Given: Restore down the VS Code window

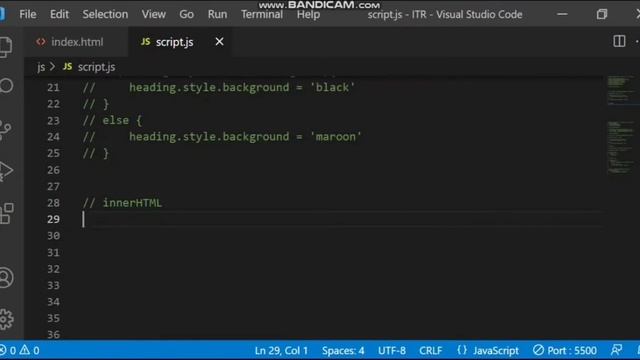Looking at the screenshot, I should [601, 14].
